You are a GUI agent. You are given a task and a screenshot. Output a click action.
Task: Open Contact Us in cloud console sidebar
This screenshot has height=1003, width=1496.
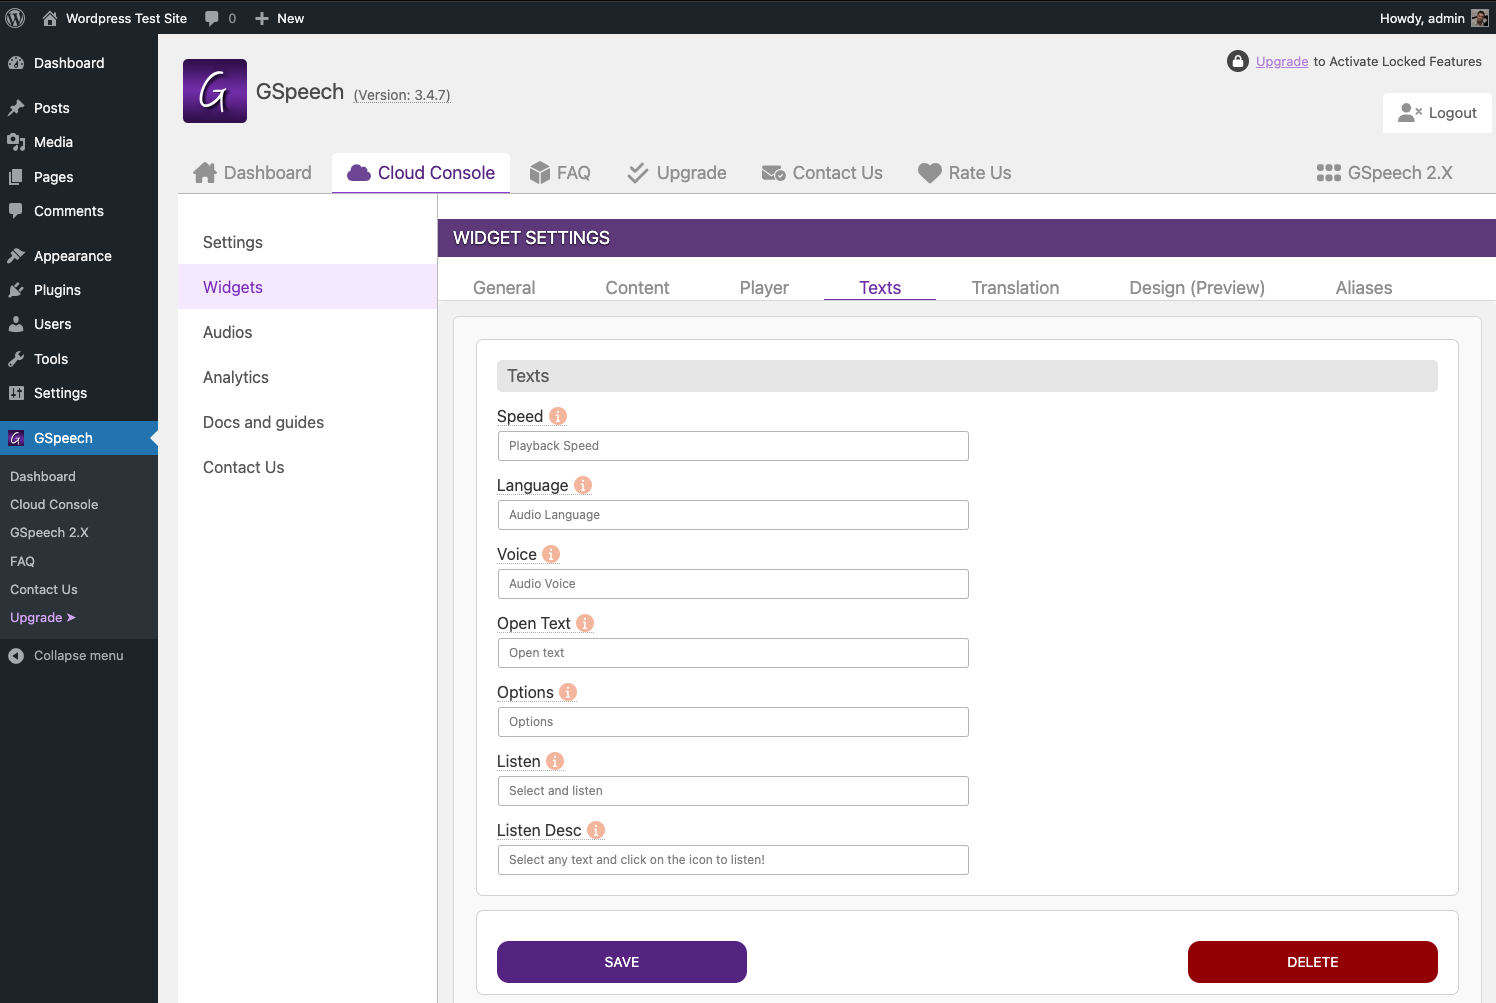(x=307, y=467)
